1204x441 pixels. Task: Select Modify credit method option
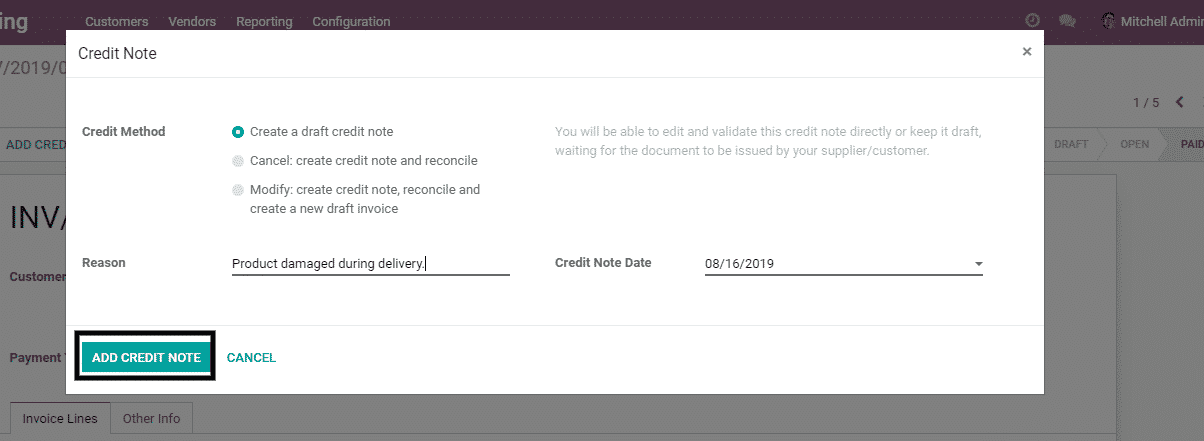[x=238, y=190]
